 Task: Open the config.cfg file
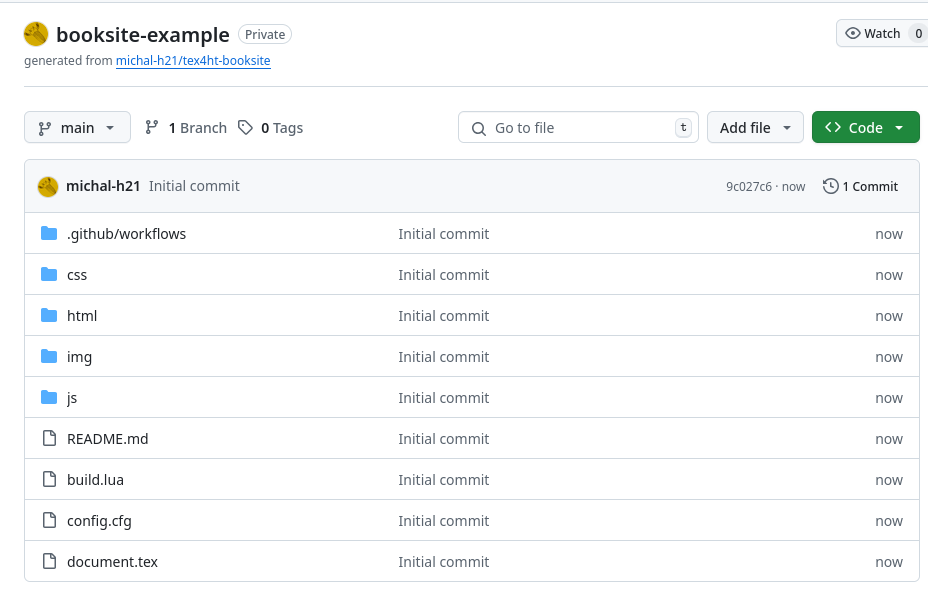click(x=99, y=521)
